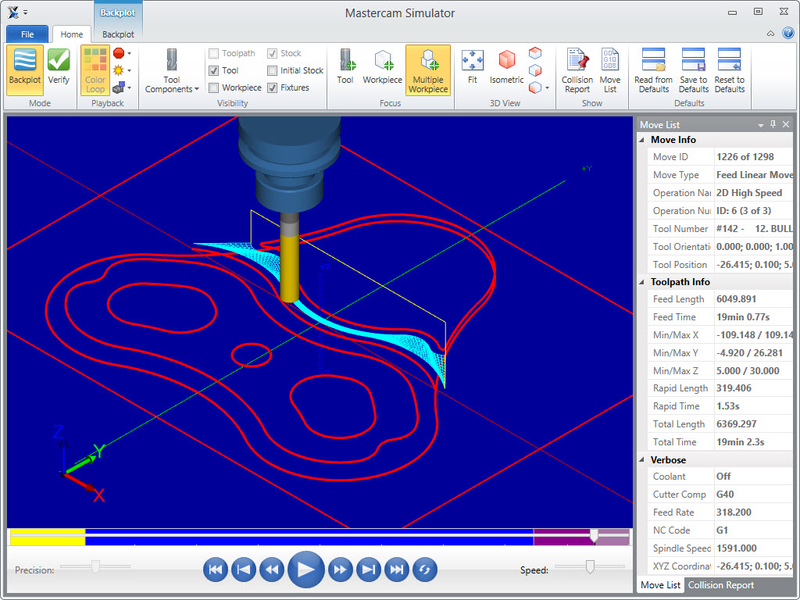
Task: Click Save to Defaults
Action: pyautogui.click(x=693, y=70)
